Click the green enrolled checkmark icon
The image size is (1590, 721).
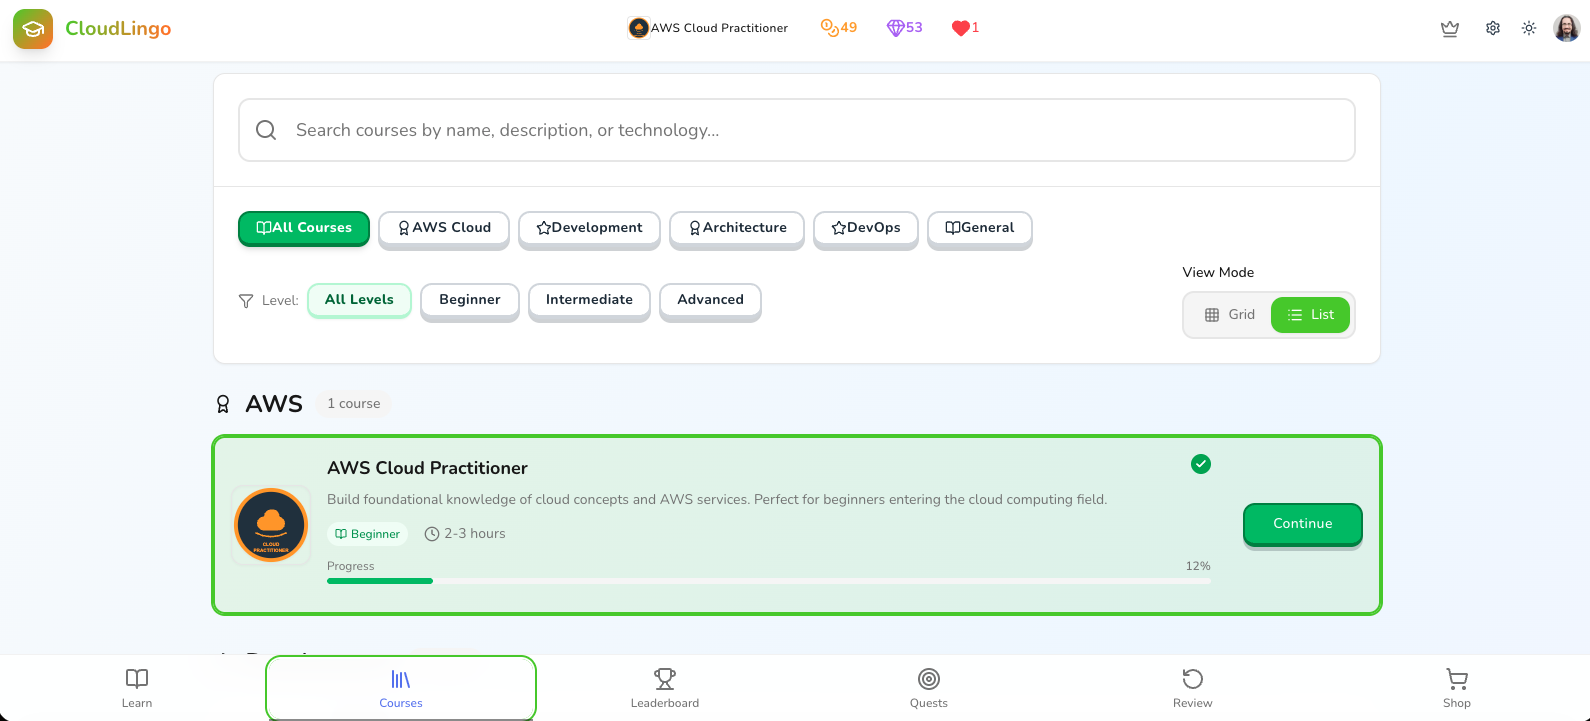(1201, 464)
